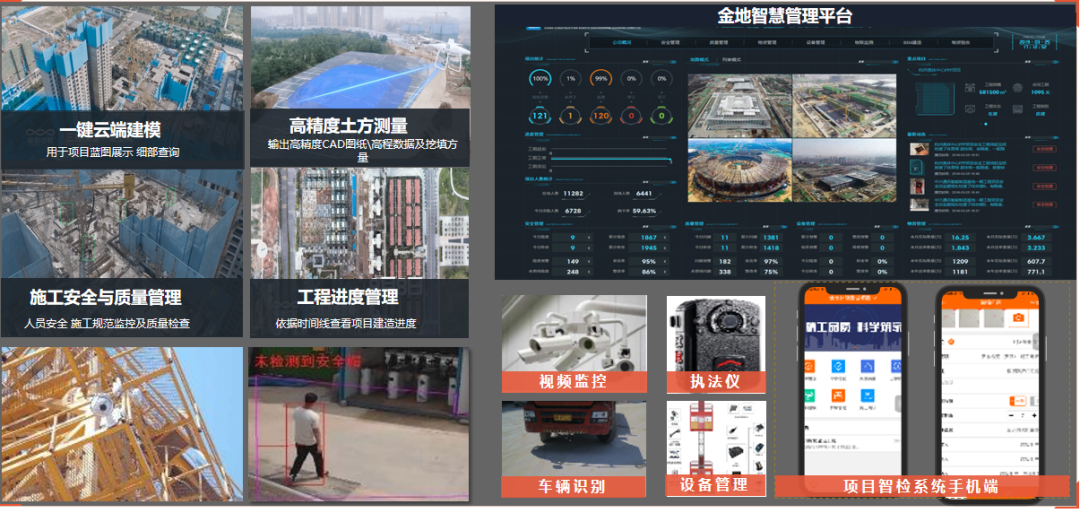The height and width of the screenshot is (513, 1080).
Task: Tap the blue hexagon checkmark icon on left phone
Action: (x=838, y=366)
